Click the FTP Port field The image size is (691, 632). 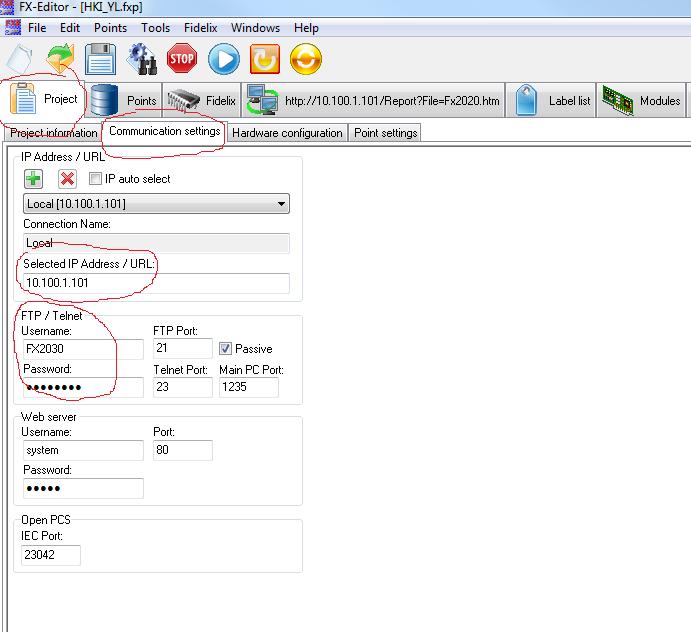[x=183, y=348]
